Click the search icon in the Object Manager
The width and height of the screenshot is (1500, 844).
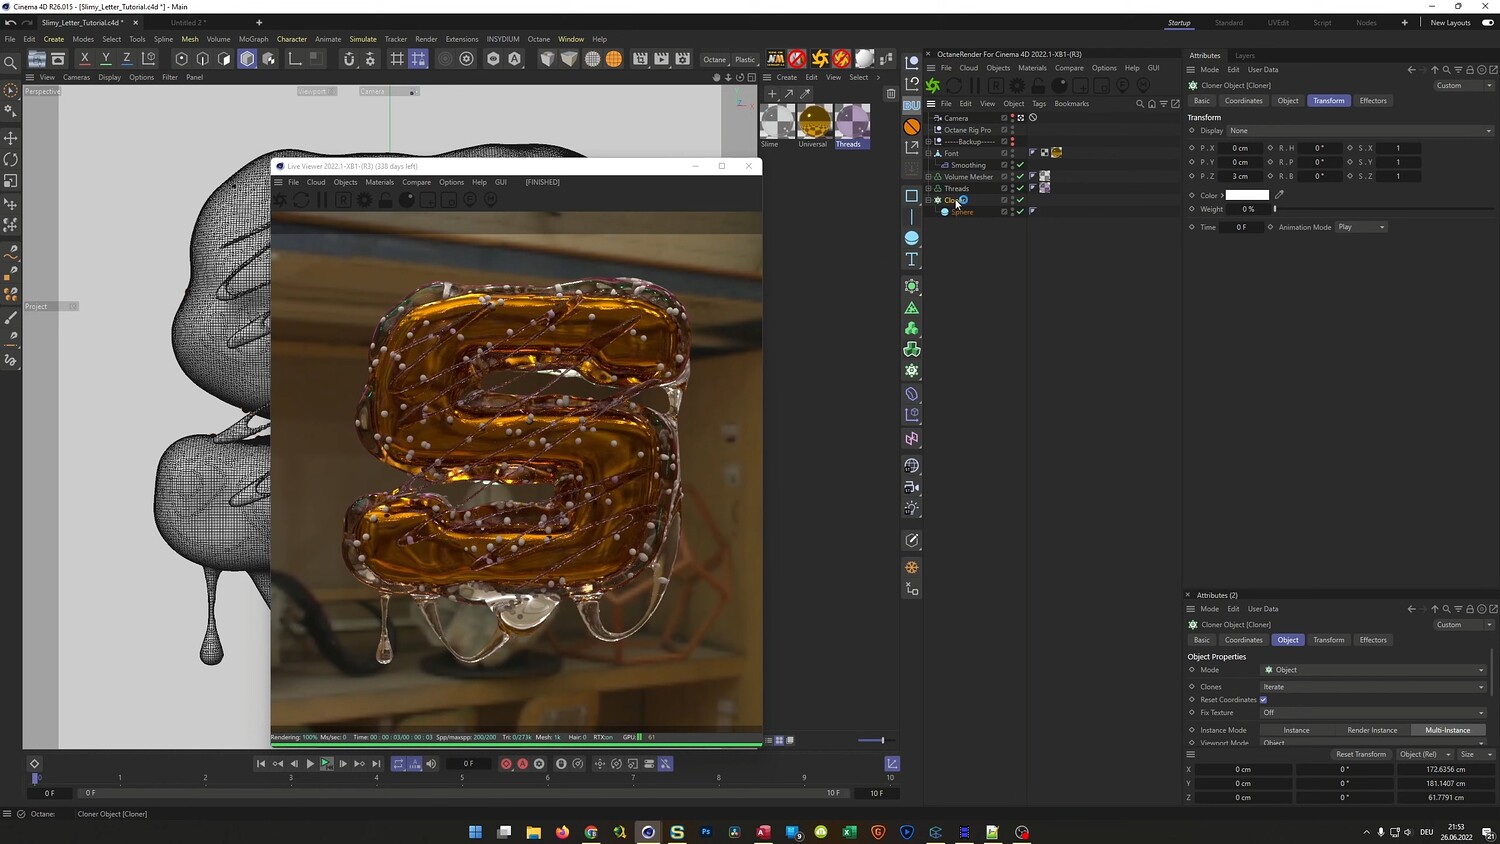(x=1140, y=104)
